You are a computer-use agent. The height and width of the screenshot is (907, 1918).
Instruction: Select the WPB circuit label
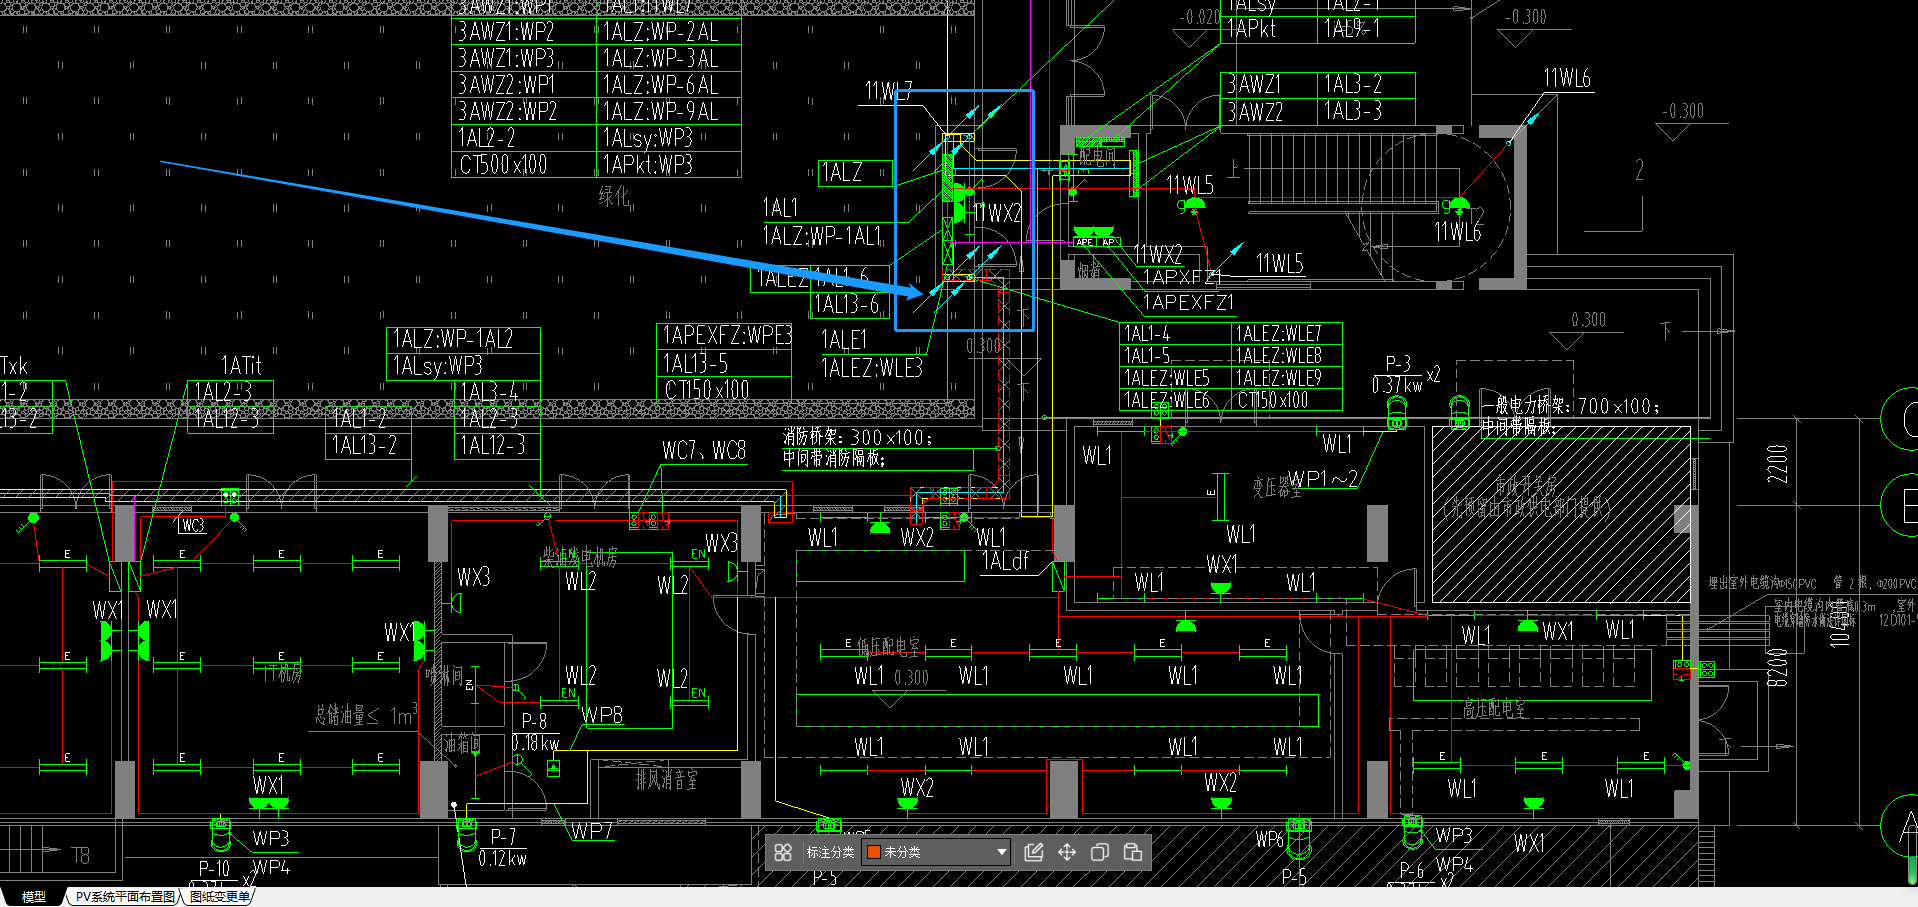tap(602, 715)
